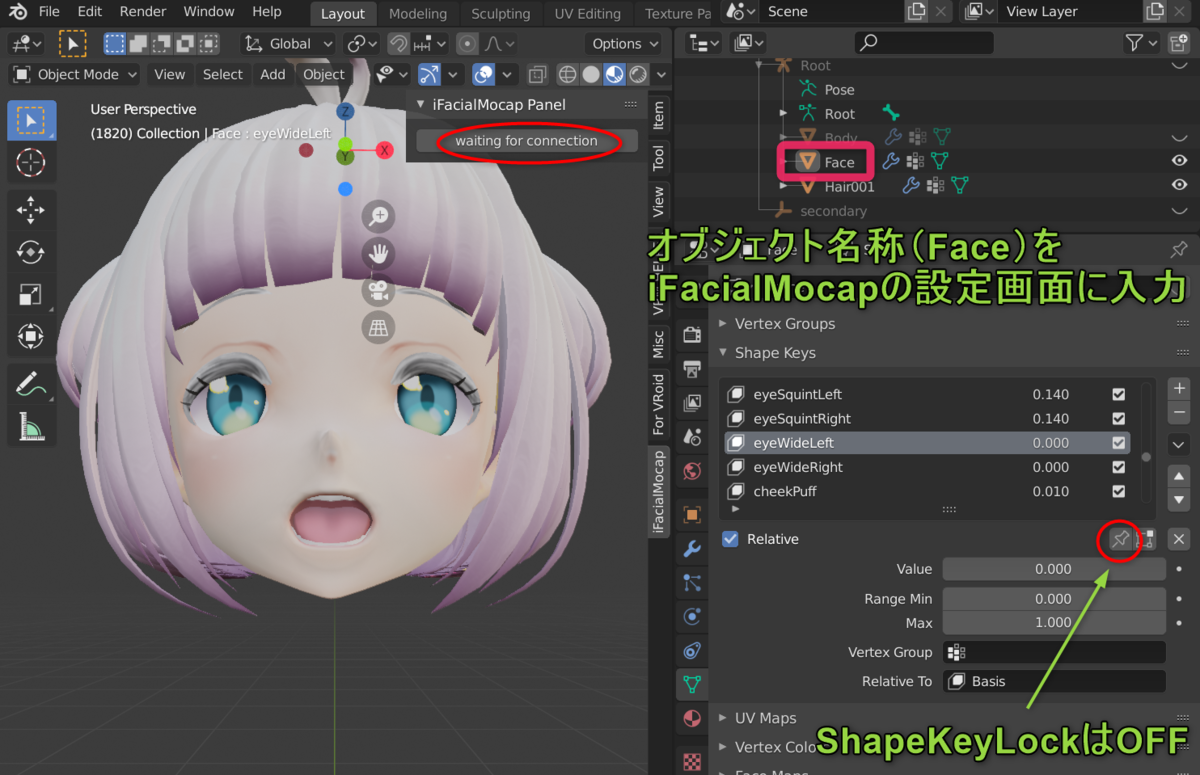
Task: Open the Render properties tab icon
Action: pos(692,334)
